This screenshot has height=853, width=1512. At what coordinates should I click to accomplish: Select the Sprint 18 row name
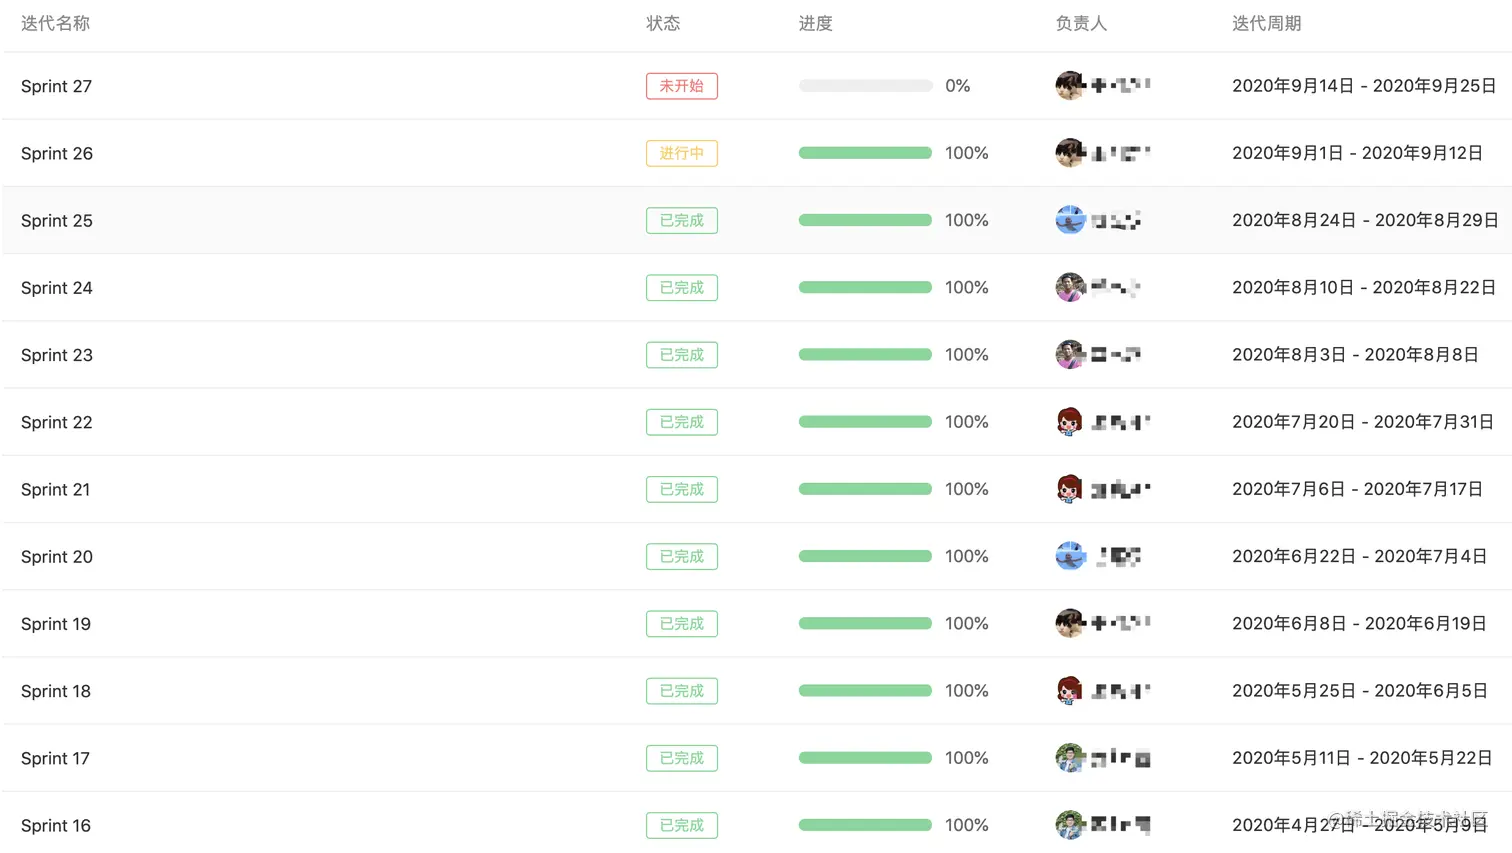pos(56,691)
